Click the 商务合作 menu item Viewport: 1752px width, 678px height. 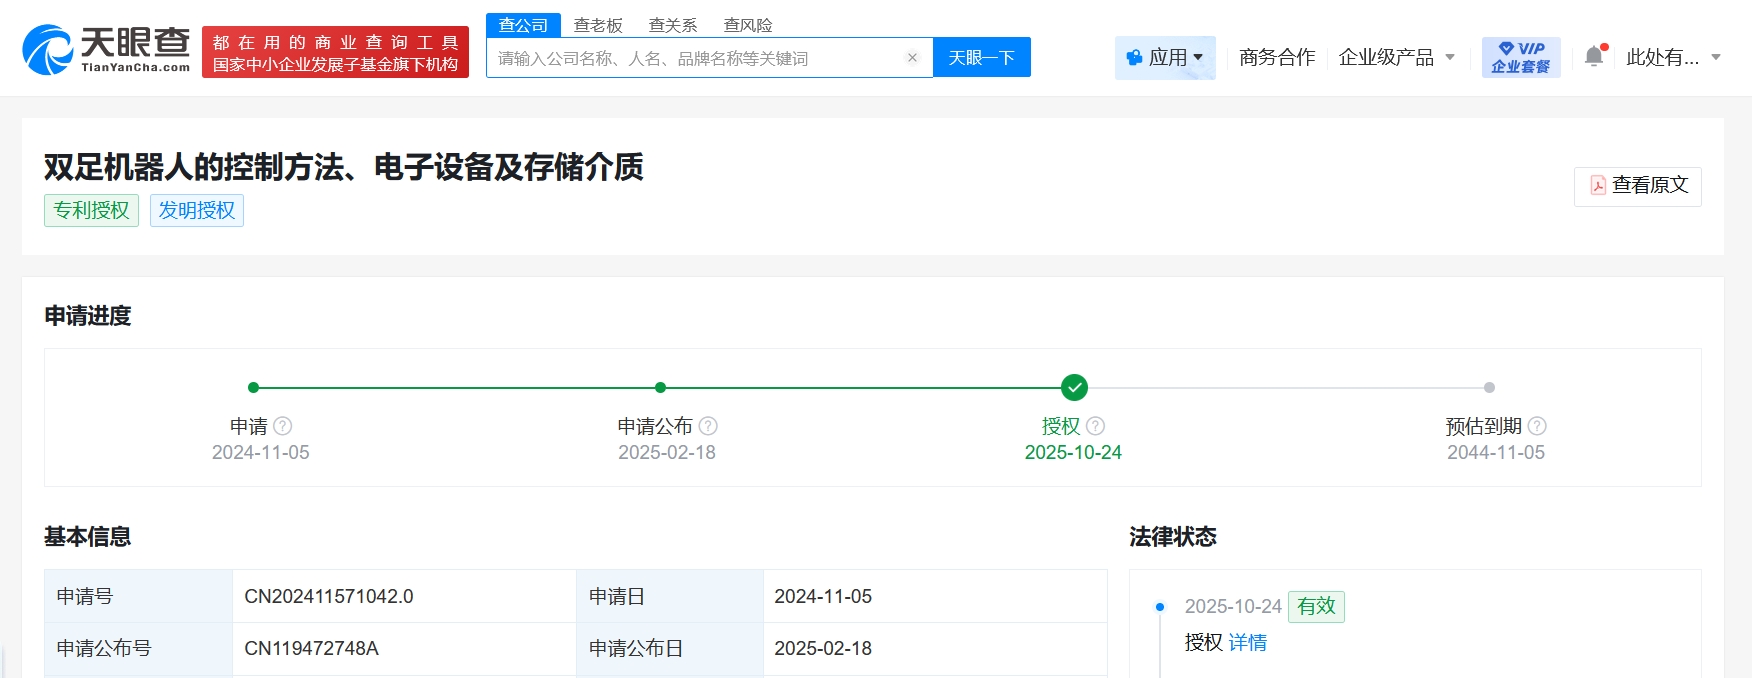(x=1277, y=58)
